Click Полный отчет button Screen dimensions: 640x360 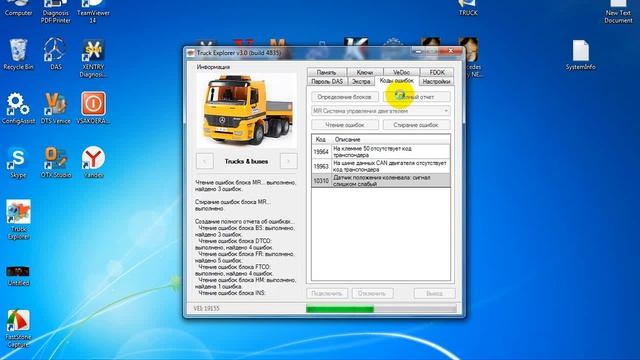point(417,97)
